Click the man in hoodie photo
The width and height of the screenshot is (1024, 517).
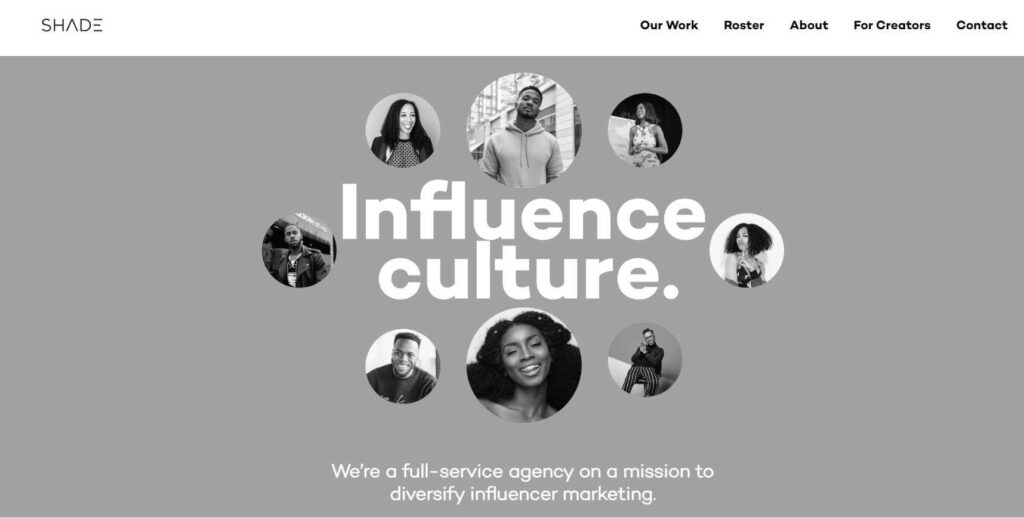524,130
